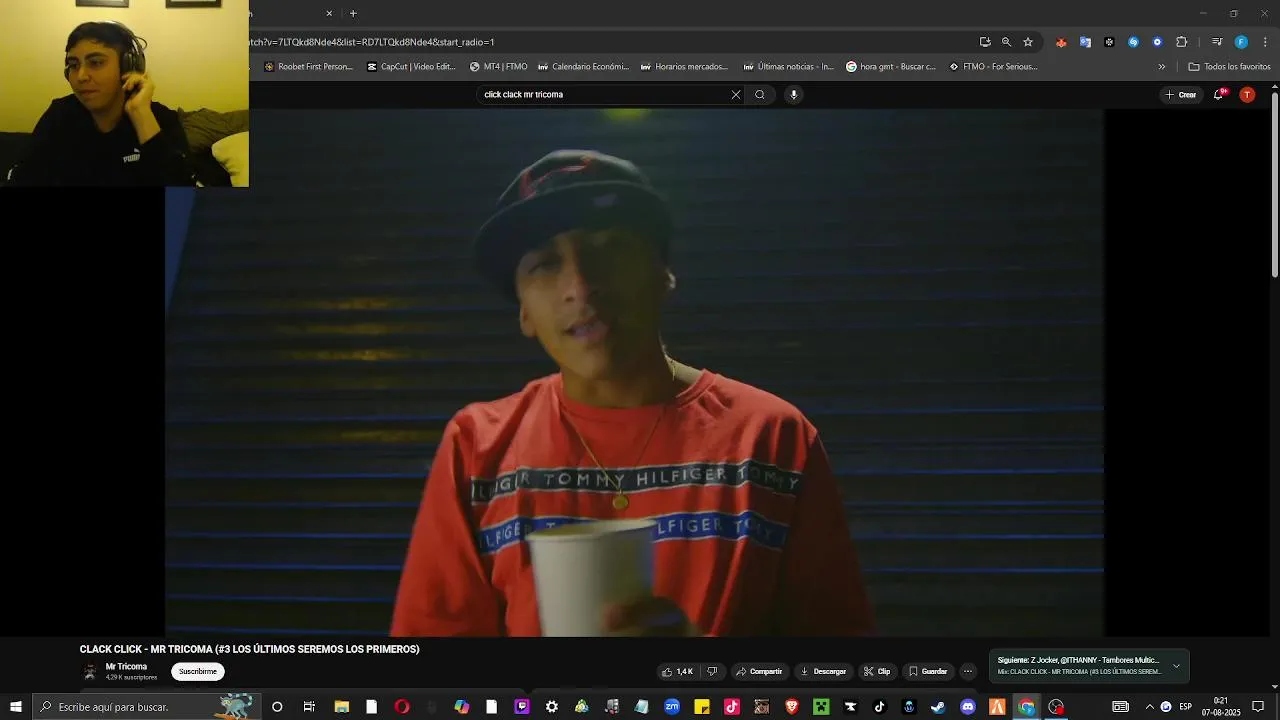Viewport: 1280px width, 720px height.
Task: Subscribe with the Suscribirme button
Action: (x=198, y=672)
